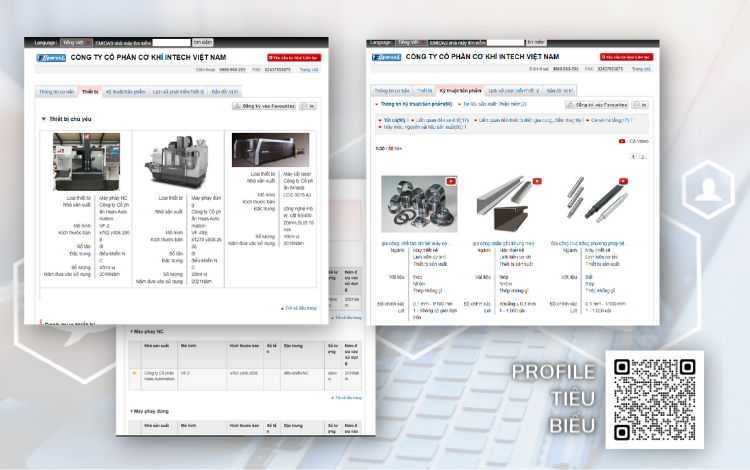The image size is (750, 470).
Task: Click 'Máy phay đứng' heading in bottom window
Action: pyautogui.click(x=151, y=411)
